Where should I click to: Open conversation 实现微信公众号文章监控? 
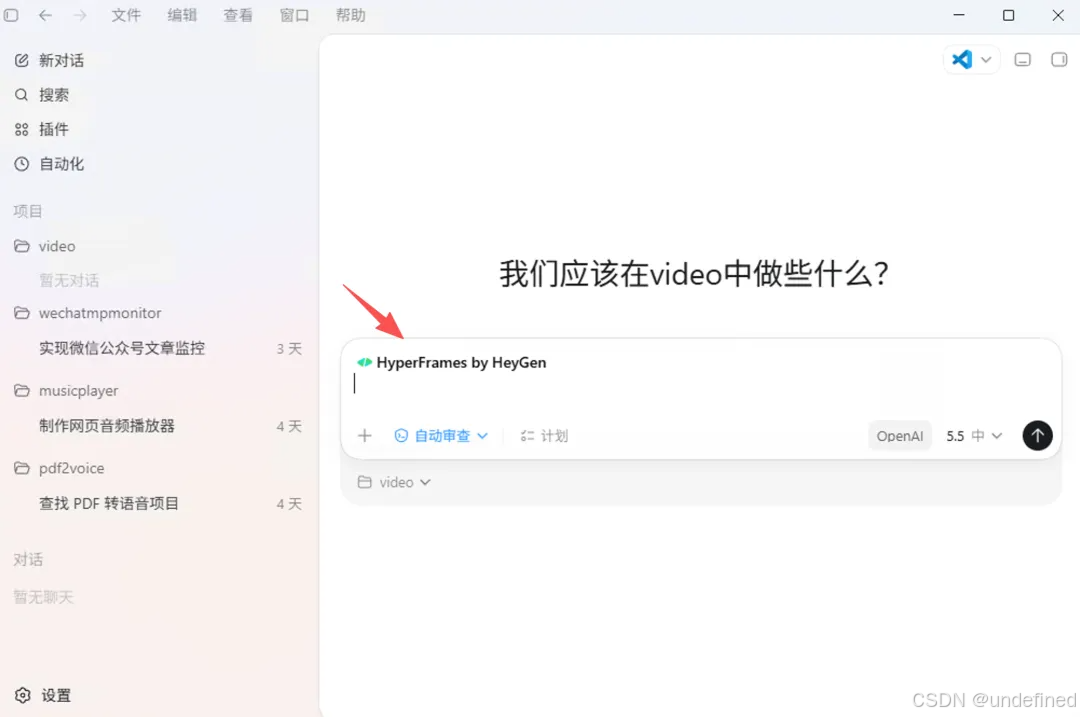[122, 349]
